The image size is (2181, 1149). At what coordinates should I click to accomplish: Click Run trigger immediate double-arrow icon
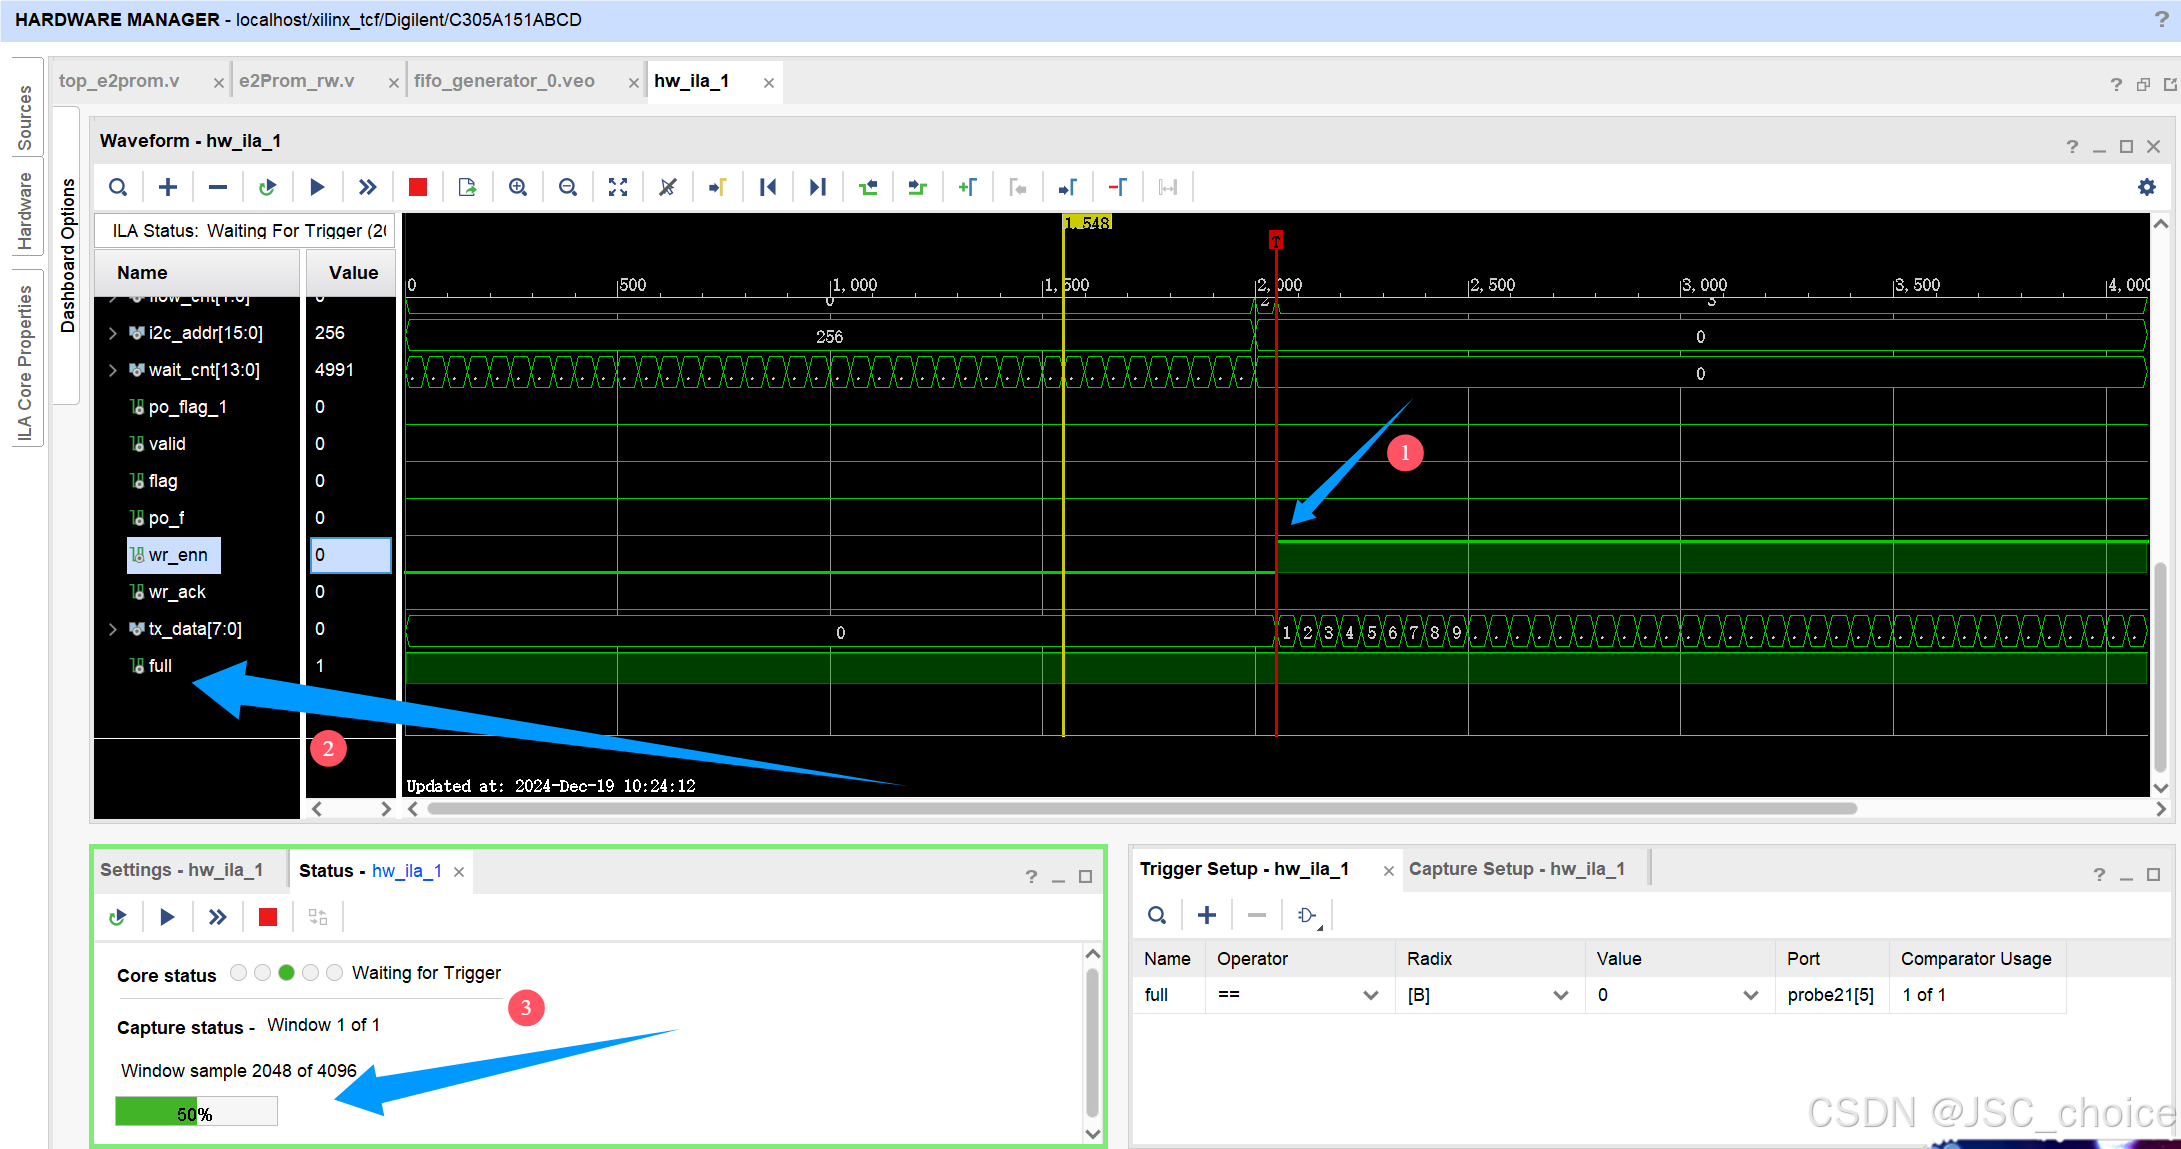(367, 187)
